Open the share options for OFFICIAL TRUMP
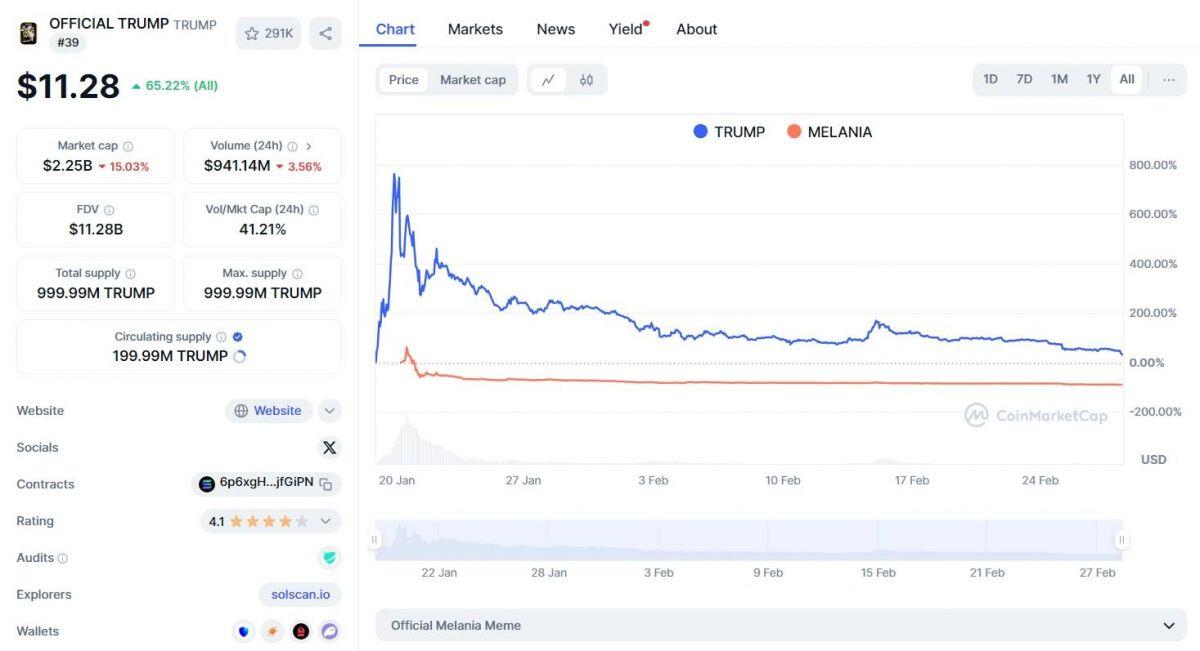 point(325,33)
